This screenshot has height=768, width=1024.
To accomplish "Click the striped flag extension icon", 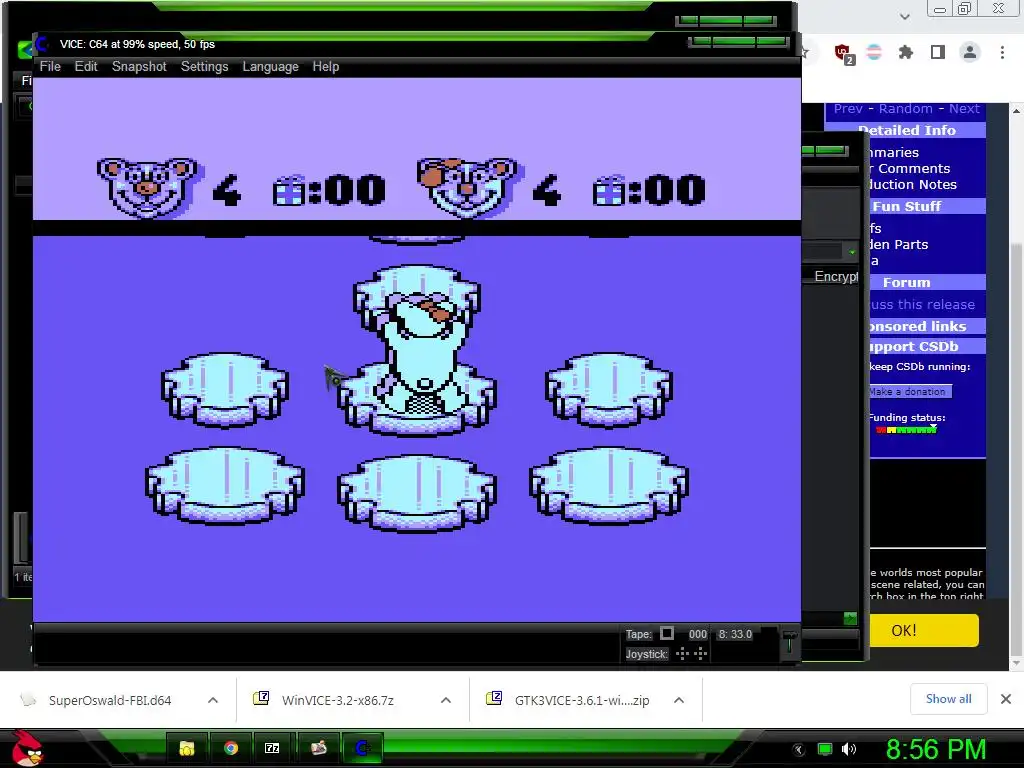I will [x=874, y=52].
